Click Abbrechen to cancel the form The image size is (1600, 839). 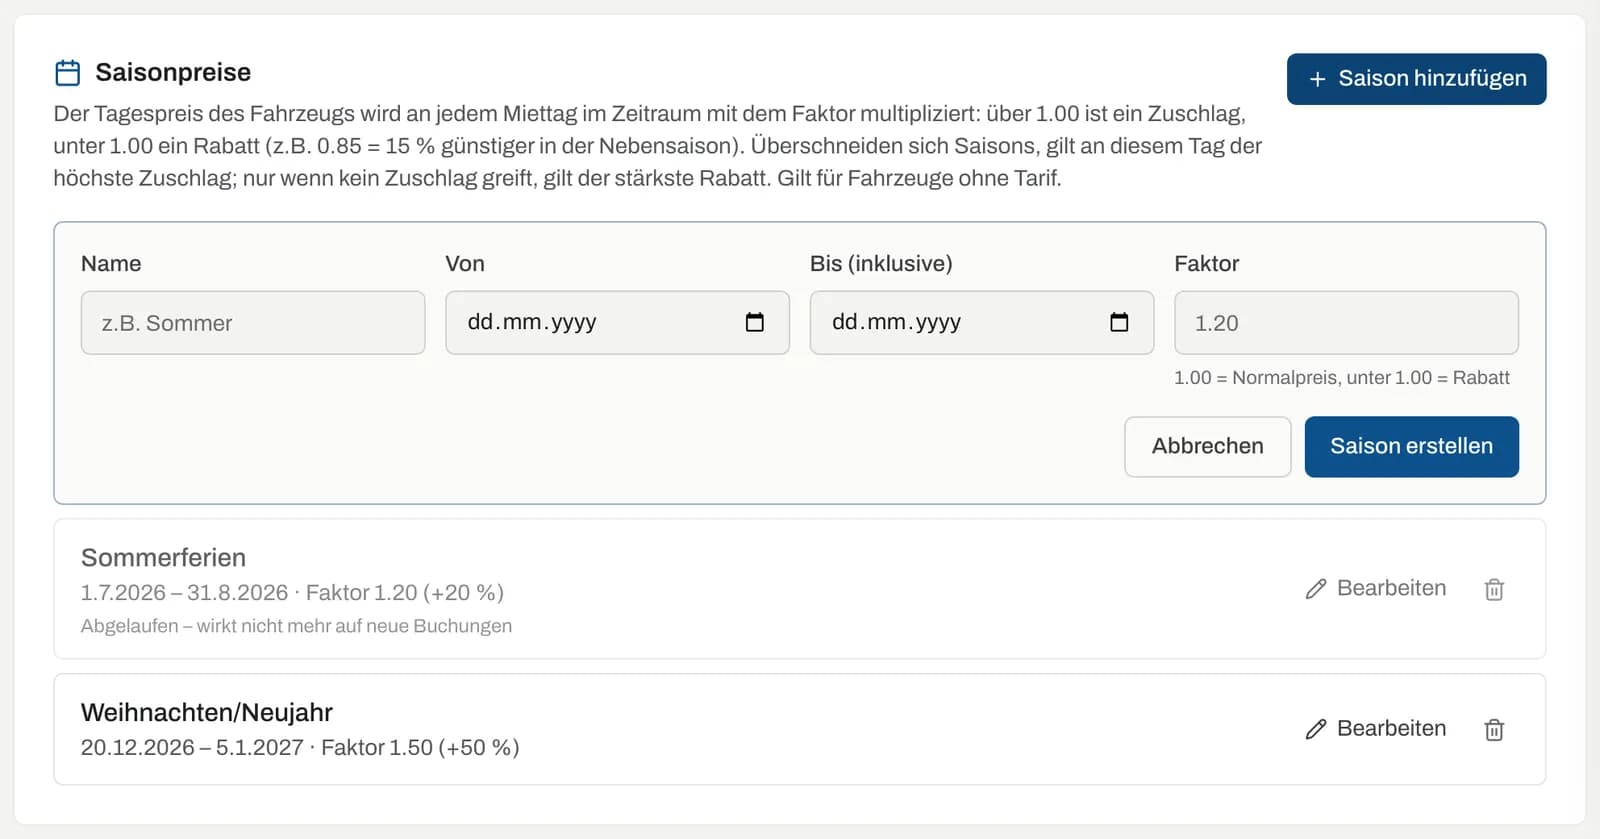click(x=1207, y=446)
